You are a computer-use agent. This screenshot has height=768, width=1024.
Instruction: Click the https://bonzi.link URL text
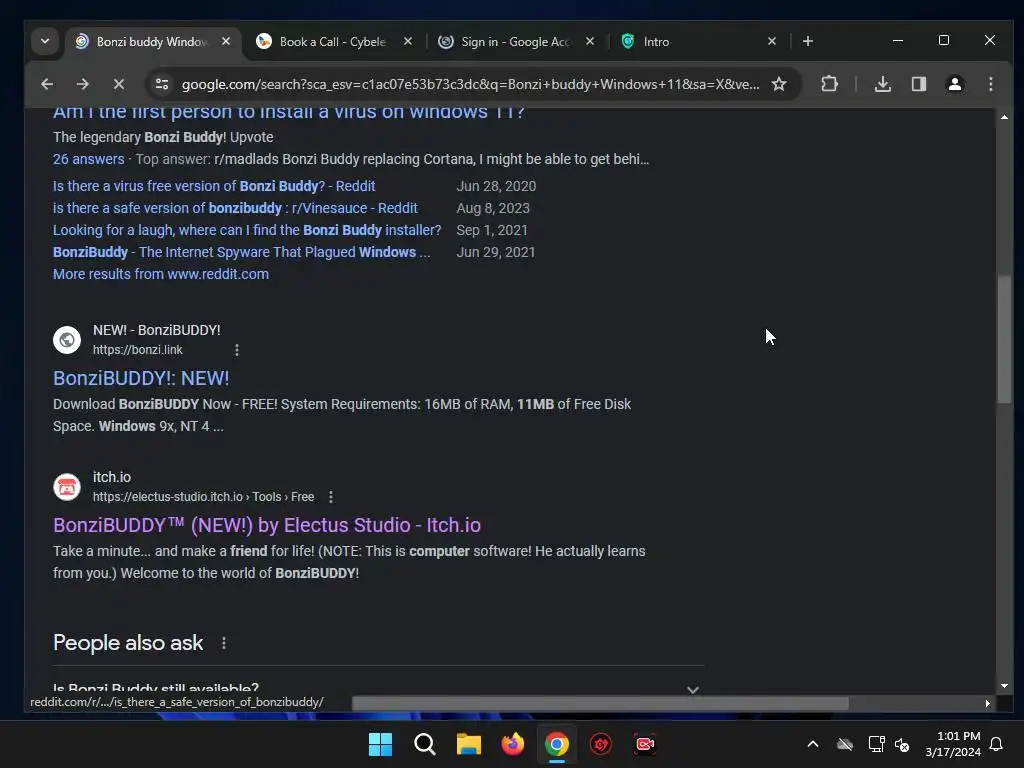[x=138, y=350]
